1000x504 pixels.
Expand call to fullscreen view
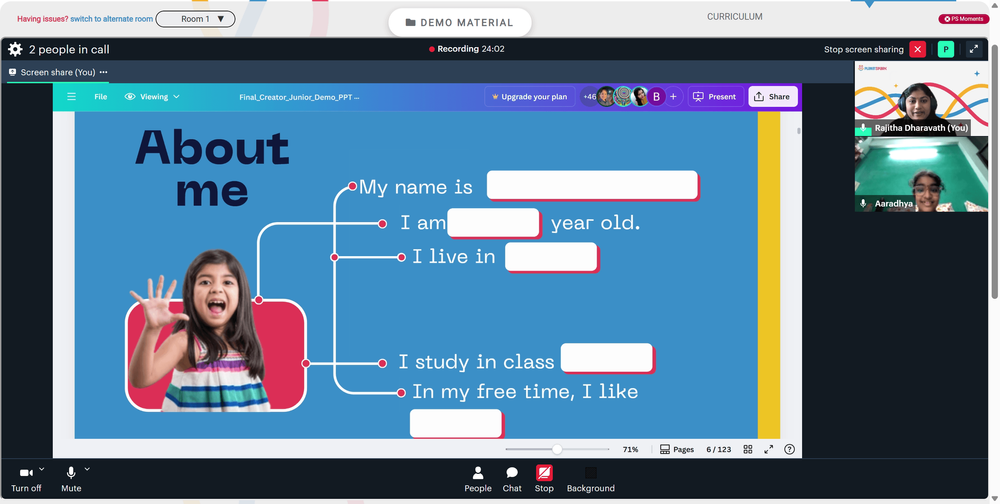point(974,49)
